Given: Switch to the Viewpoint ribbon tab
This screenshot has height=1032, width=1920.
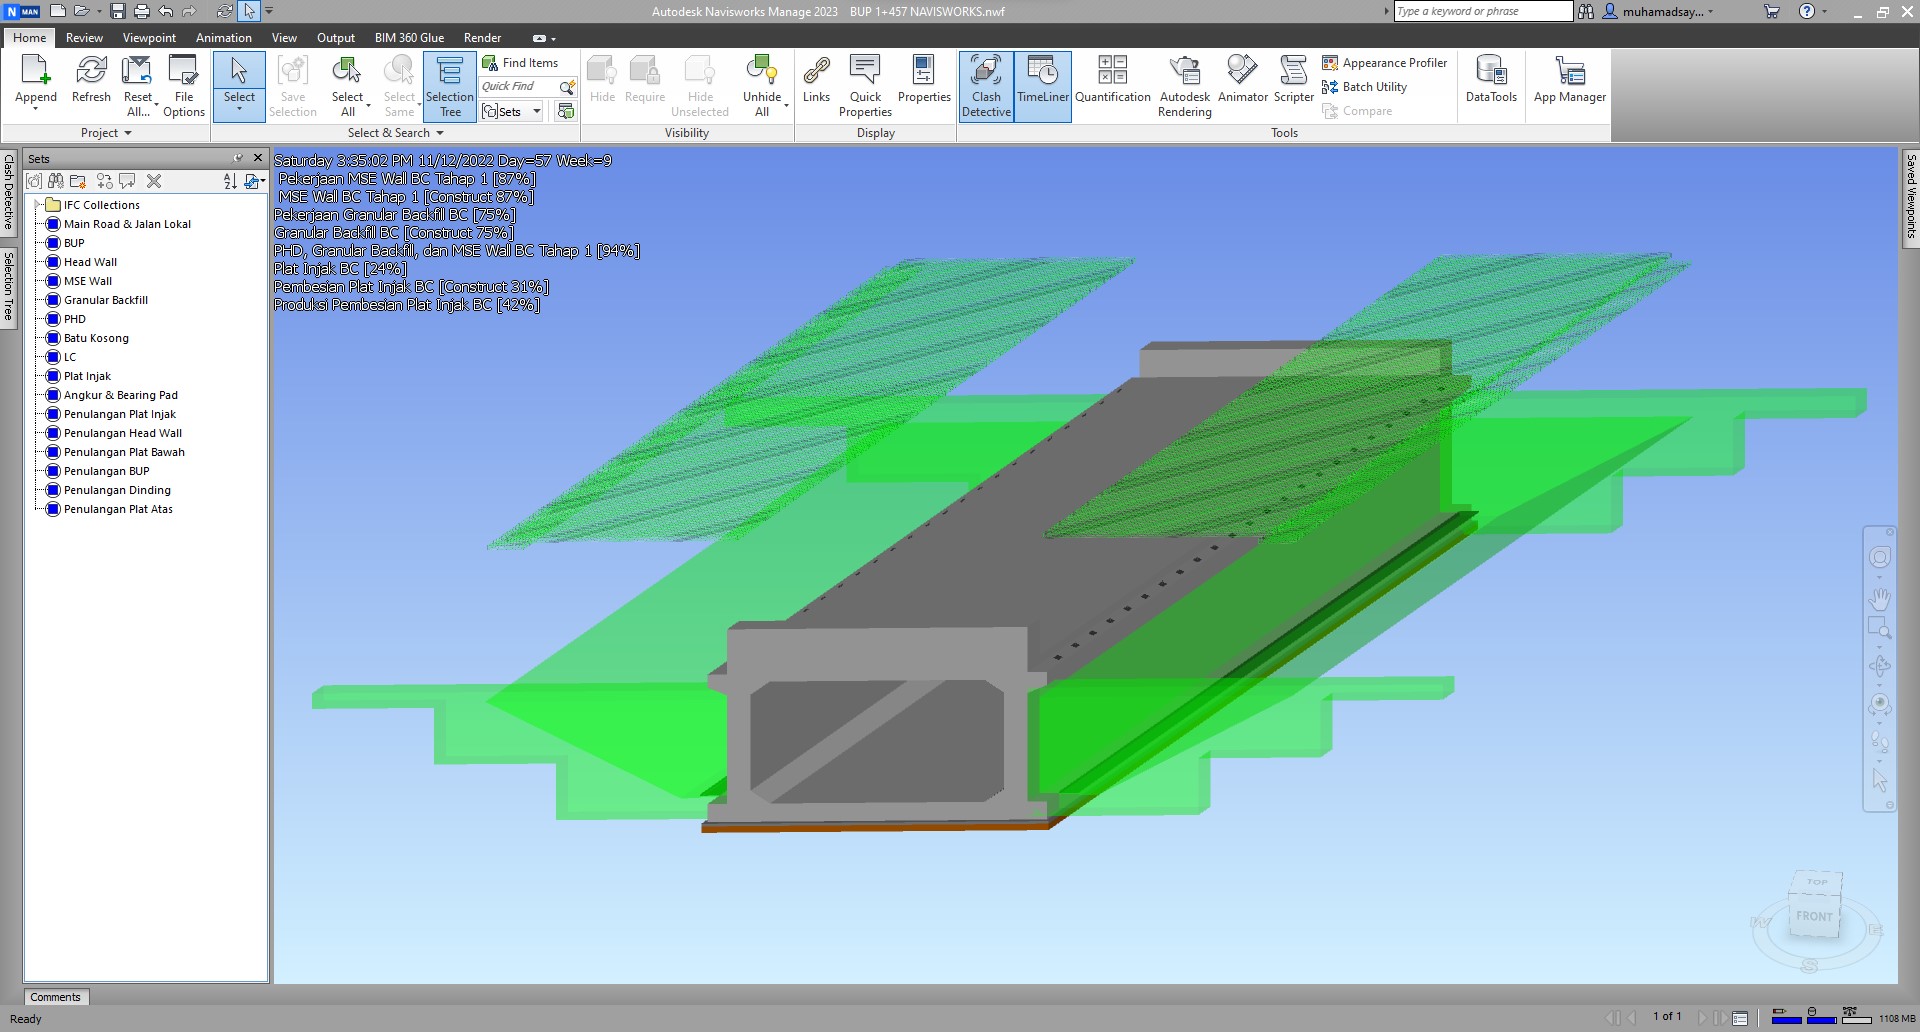Looking at the screenshot, I should (x=149, y=38).
